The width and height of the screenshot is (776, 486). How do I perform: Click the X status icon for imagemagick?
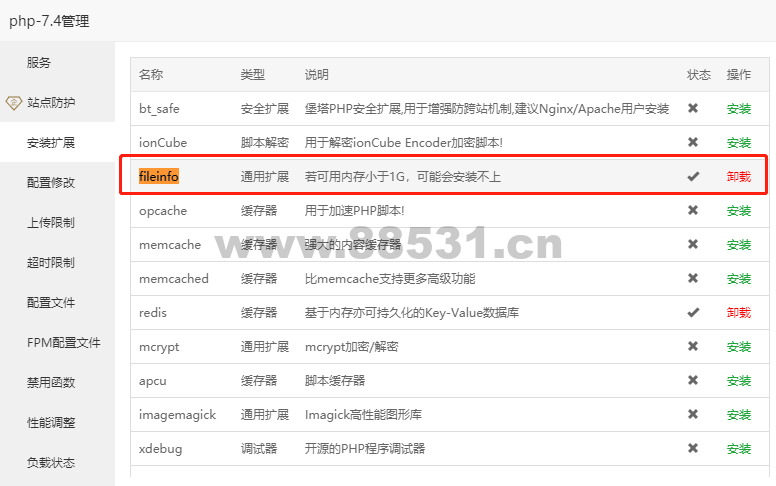693,414
